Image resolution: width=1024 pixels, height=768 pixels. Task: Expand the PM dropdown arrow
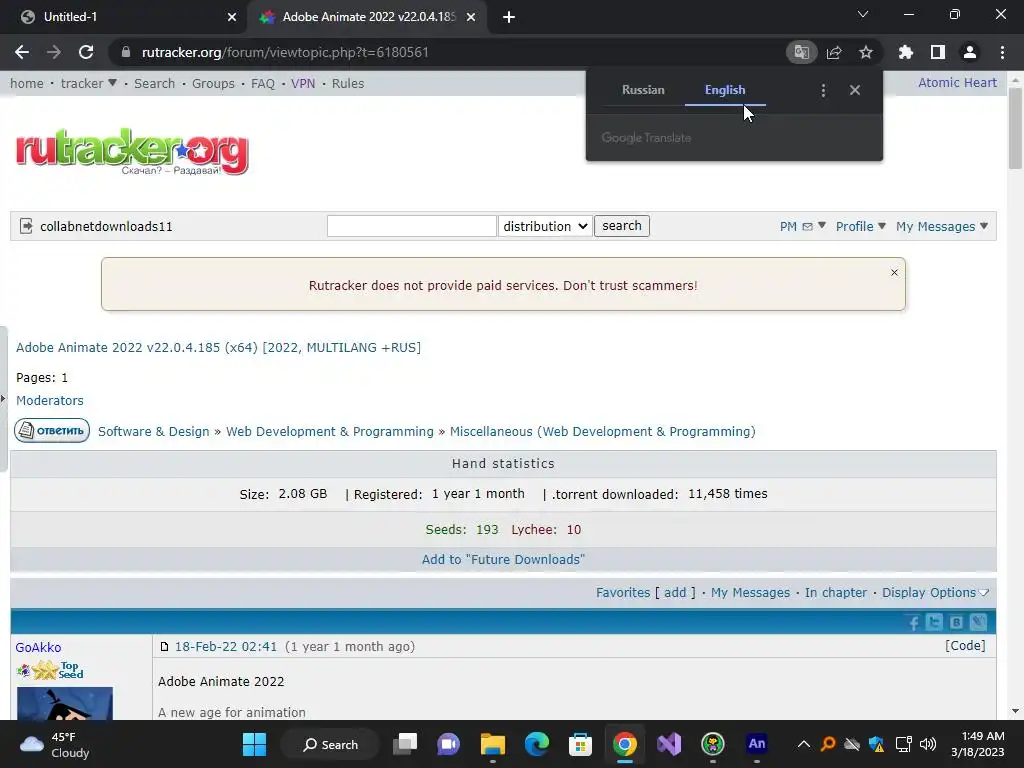point(822,225)
